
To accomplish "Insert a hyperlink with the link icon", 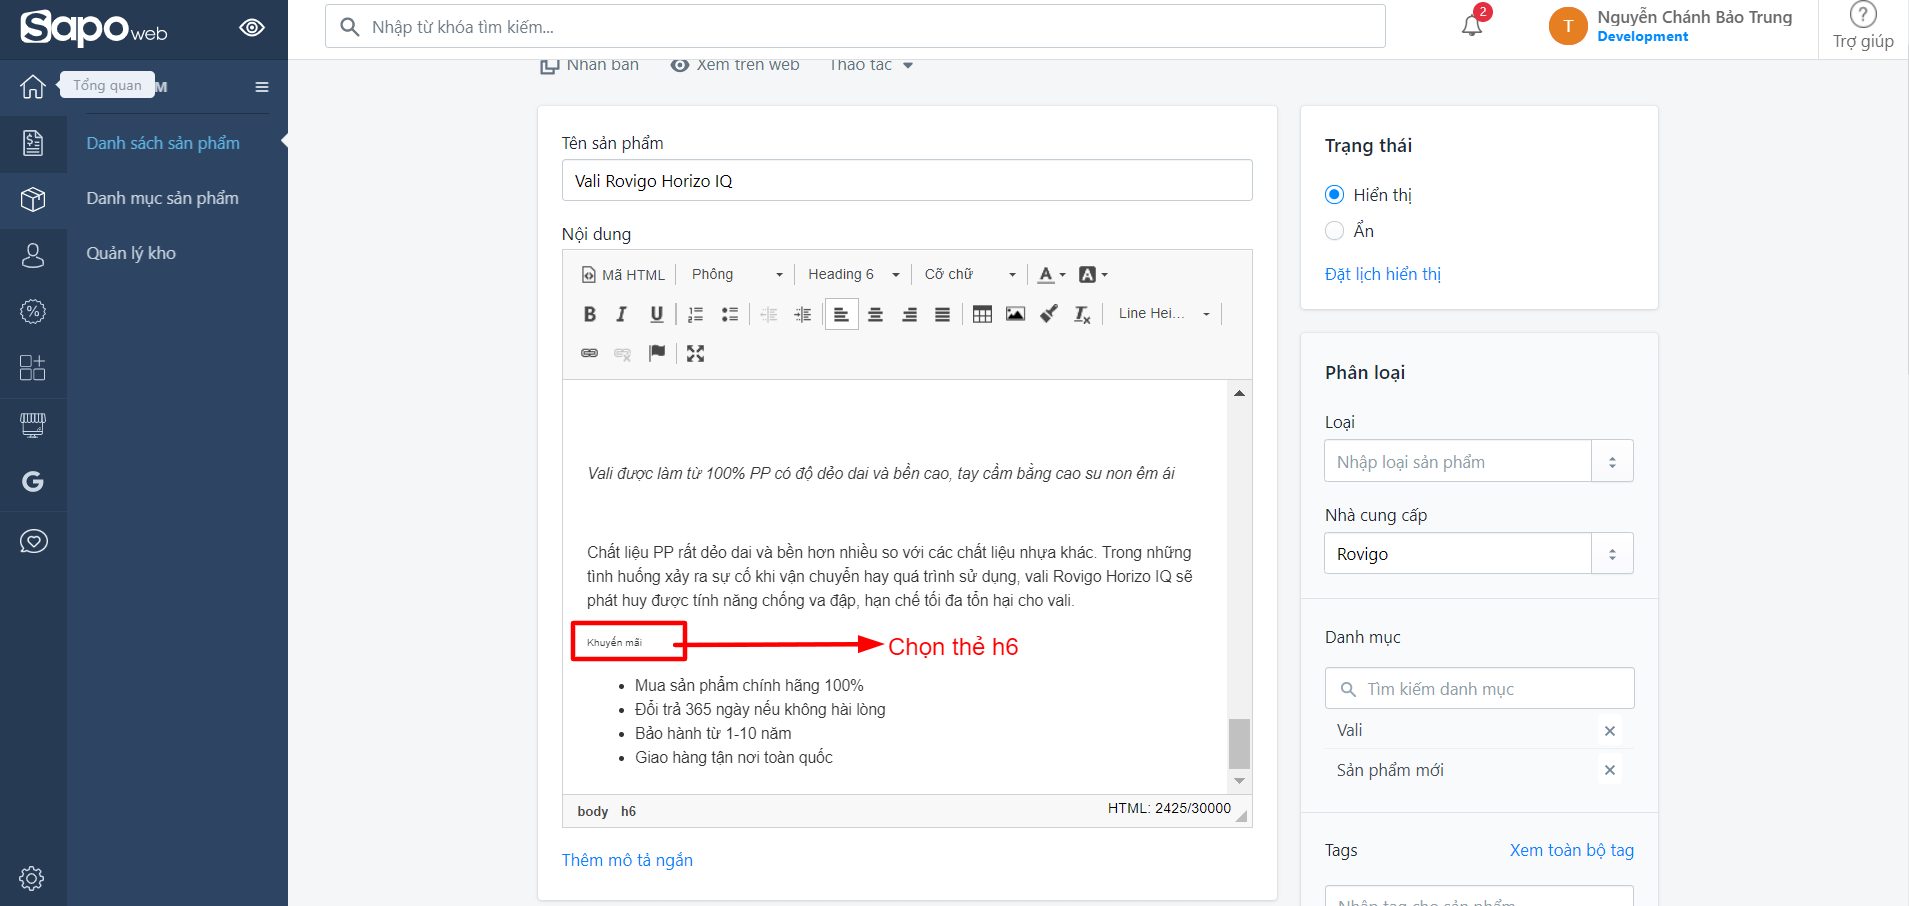I will (590, 353).
